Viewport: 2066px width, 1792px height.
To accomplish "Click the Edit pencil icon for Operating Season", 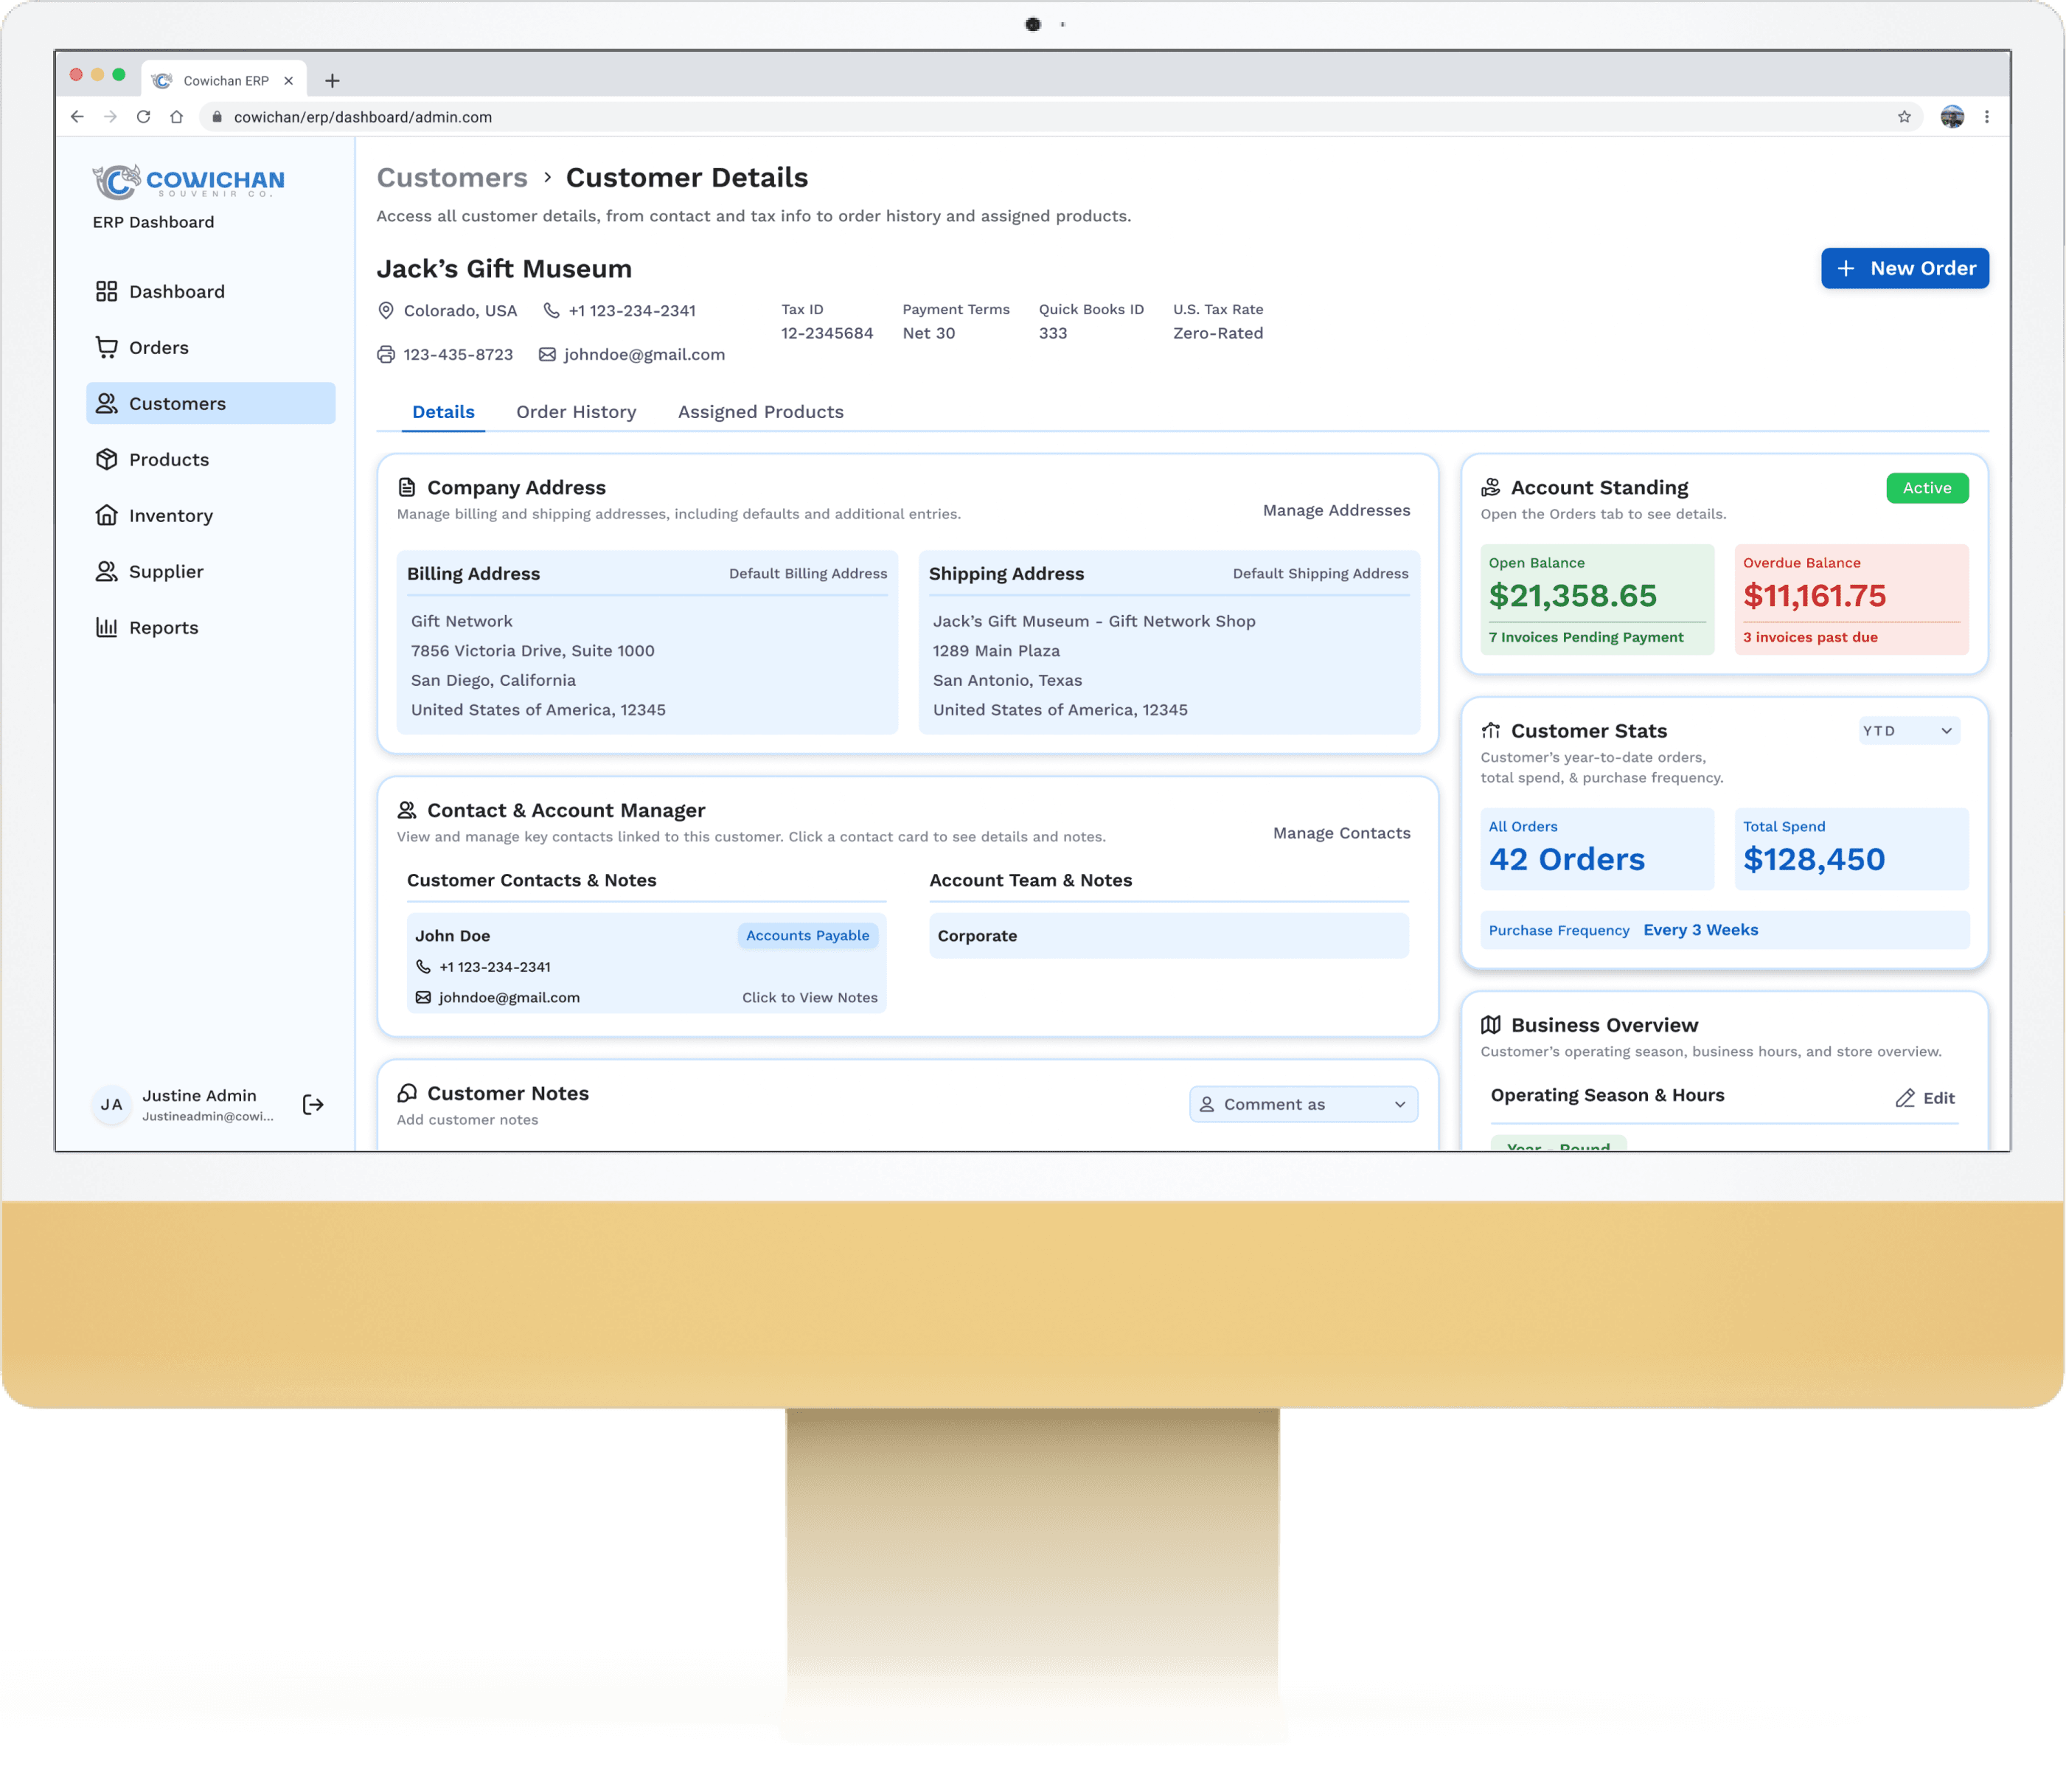I will pos(1905,1098).
